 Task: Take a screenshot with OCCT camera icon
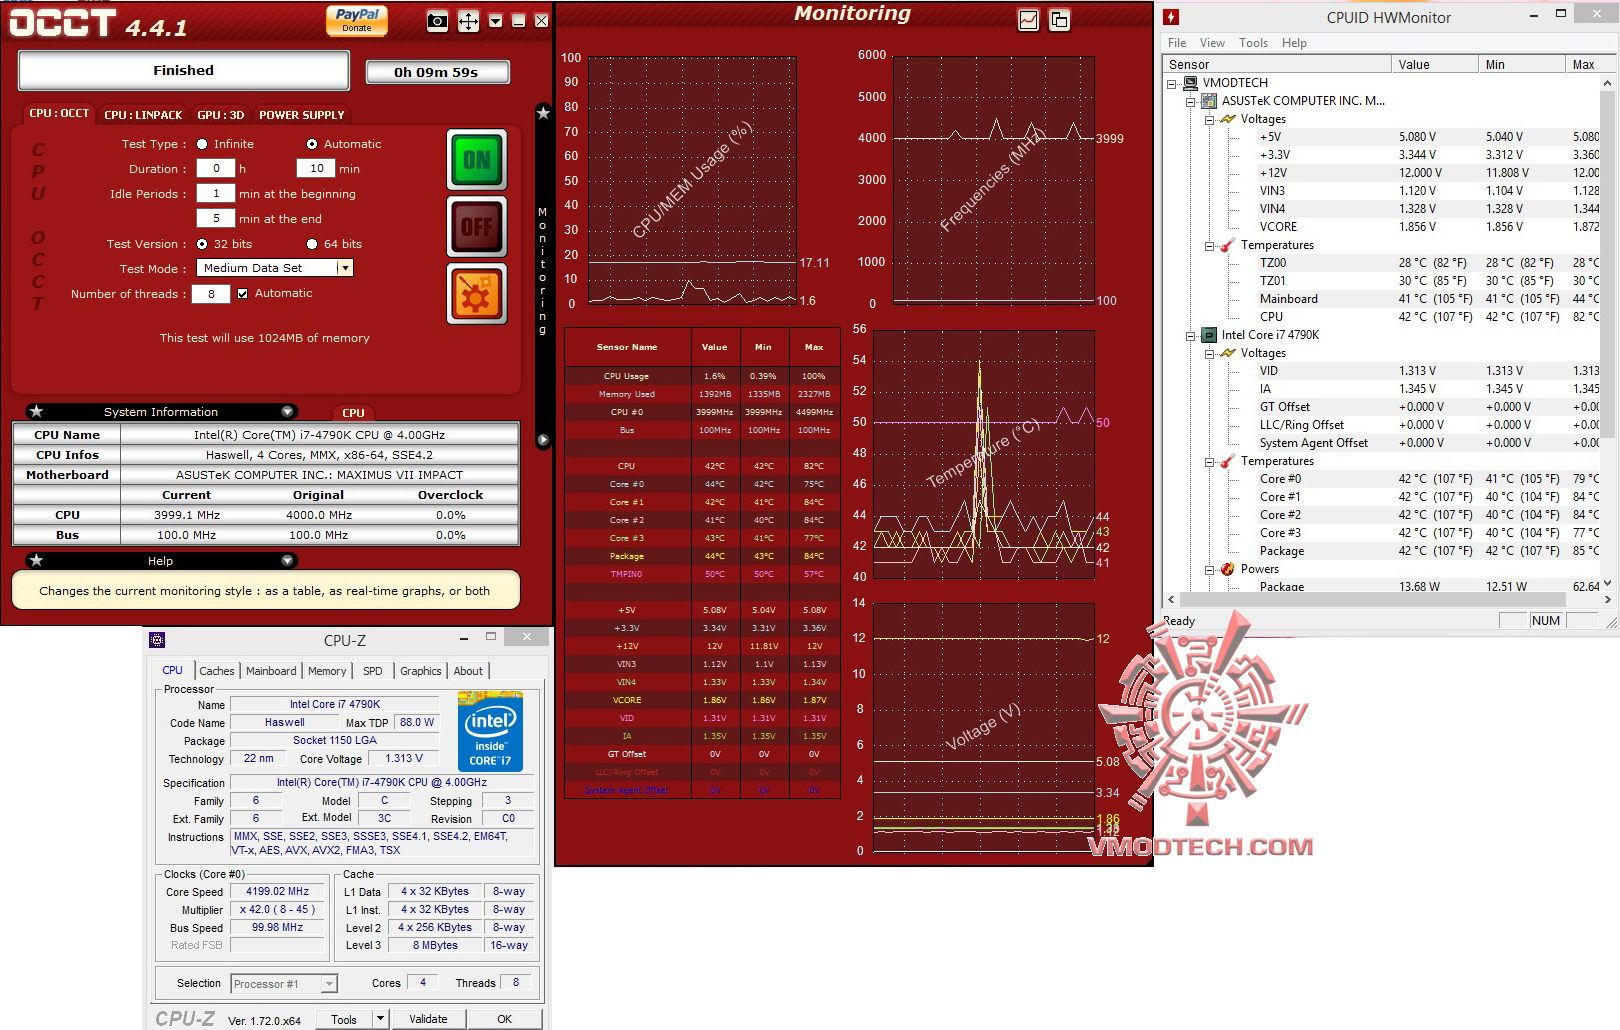coord(437,21)
